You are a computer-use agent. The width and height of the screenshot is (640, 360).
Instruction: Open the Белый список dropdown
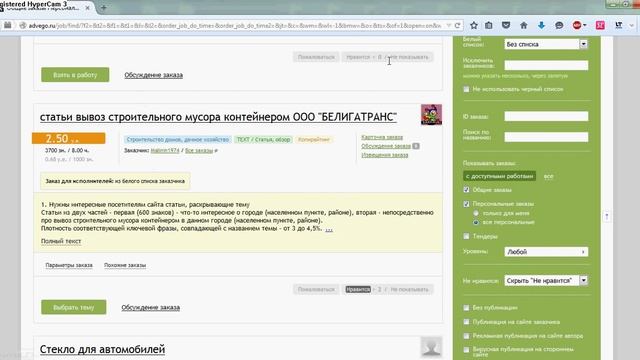(546, 44)
